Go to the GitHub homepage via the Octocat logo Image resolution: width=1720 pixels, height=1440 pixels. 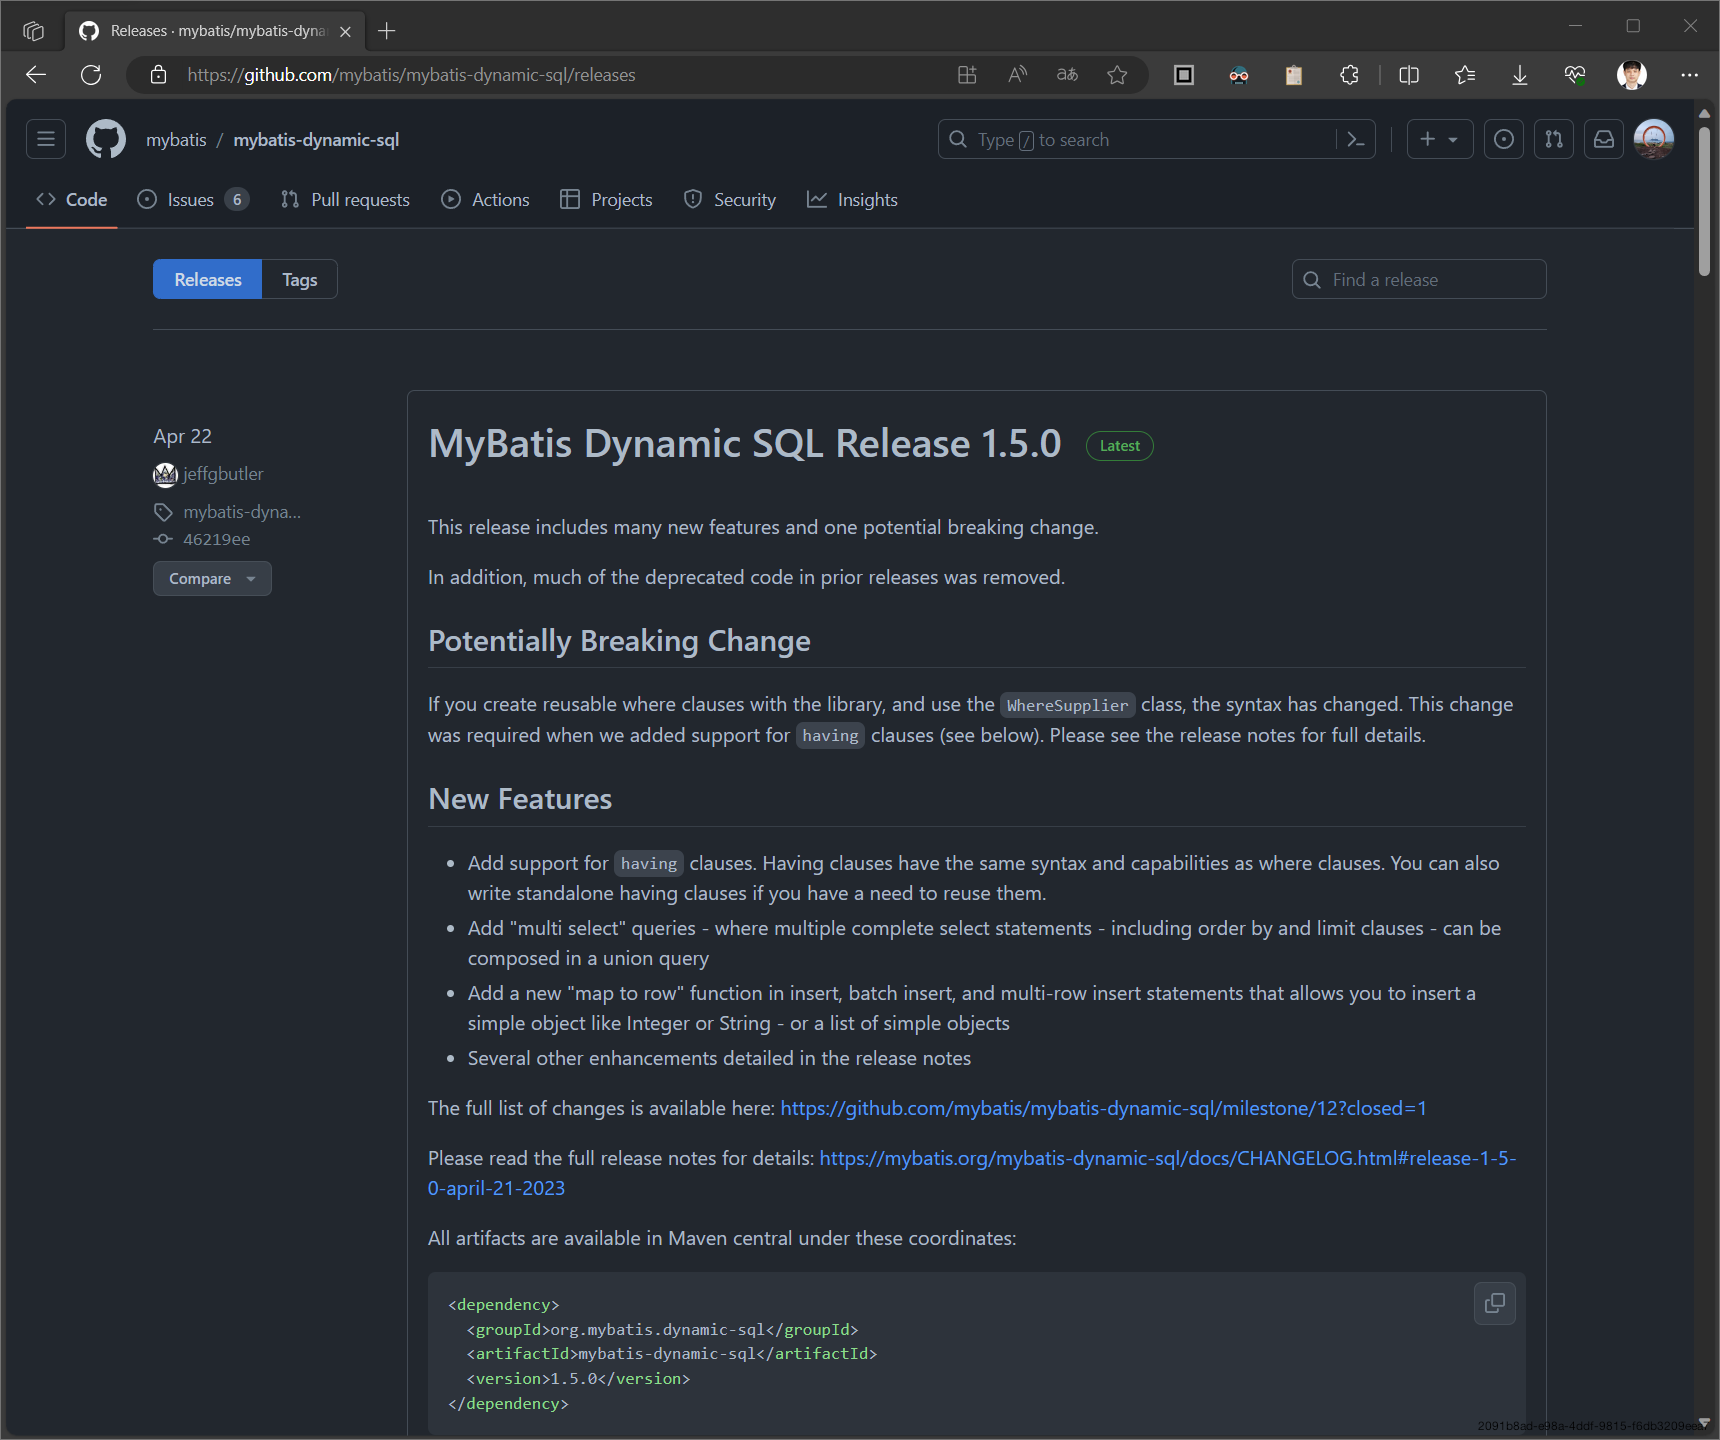point(106,139)
